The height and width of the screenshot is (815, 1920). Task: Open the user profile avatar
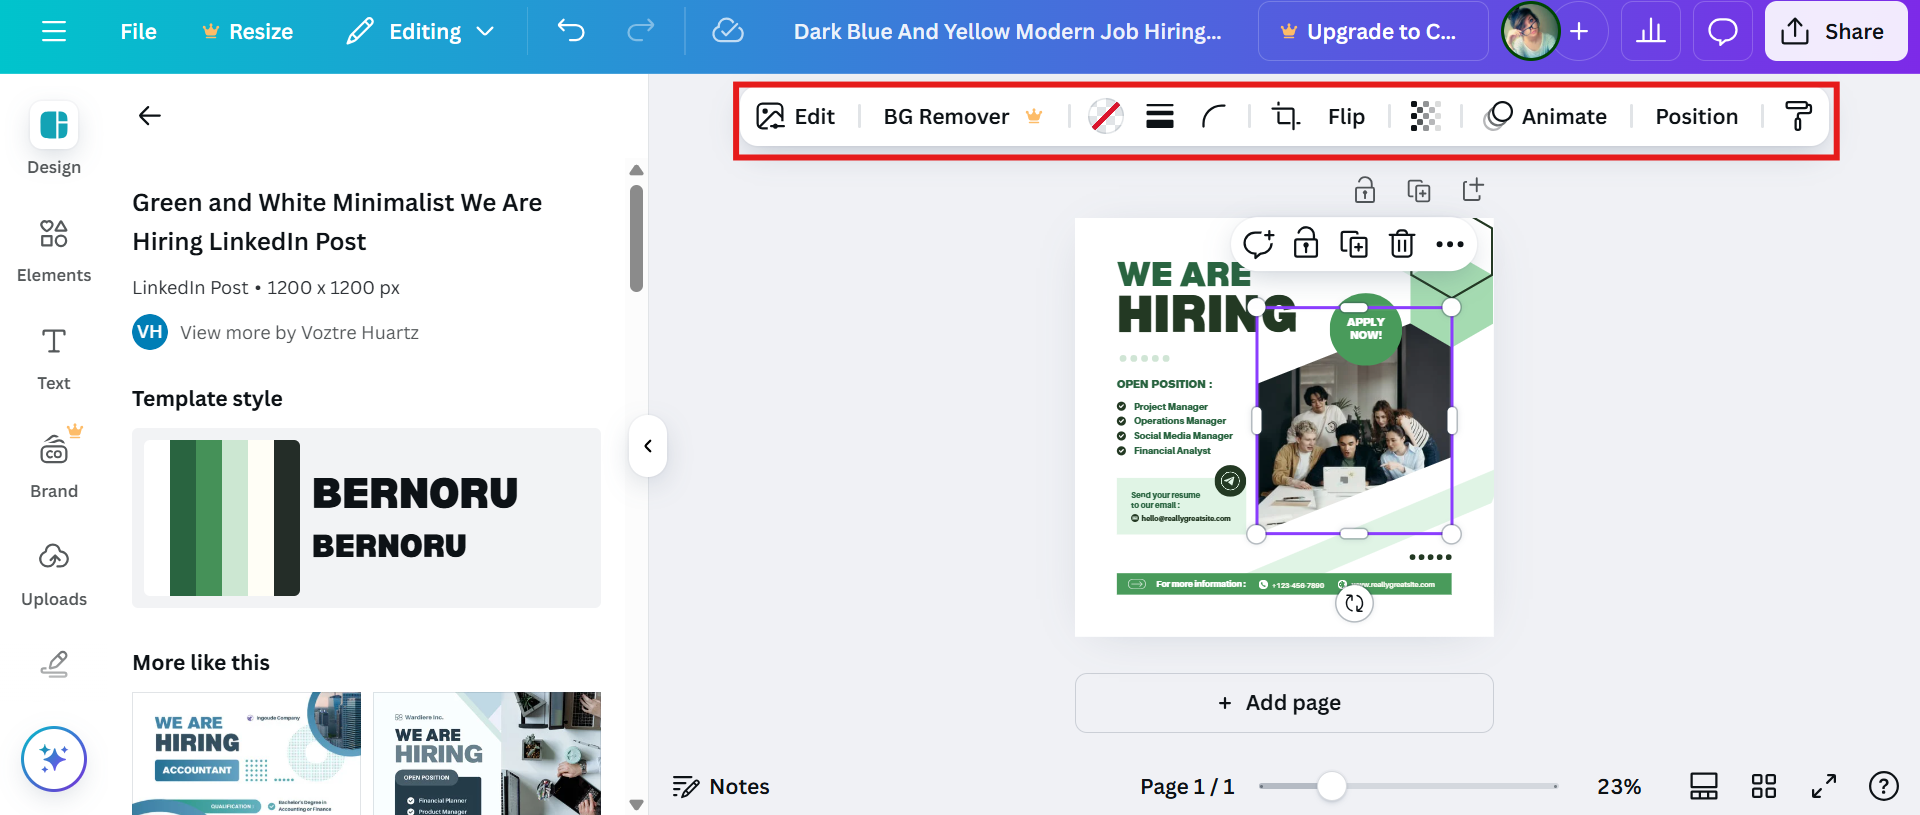coord(1530,31)
